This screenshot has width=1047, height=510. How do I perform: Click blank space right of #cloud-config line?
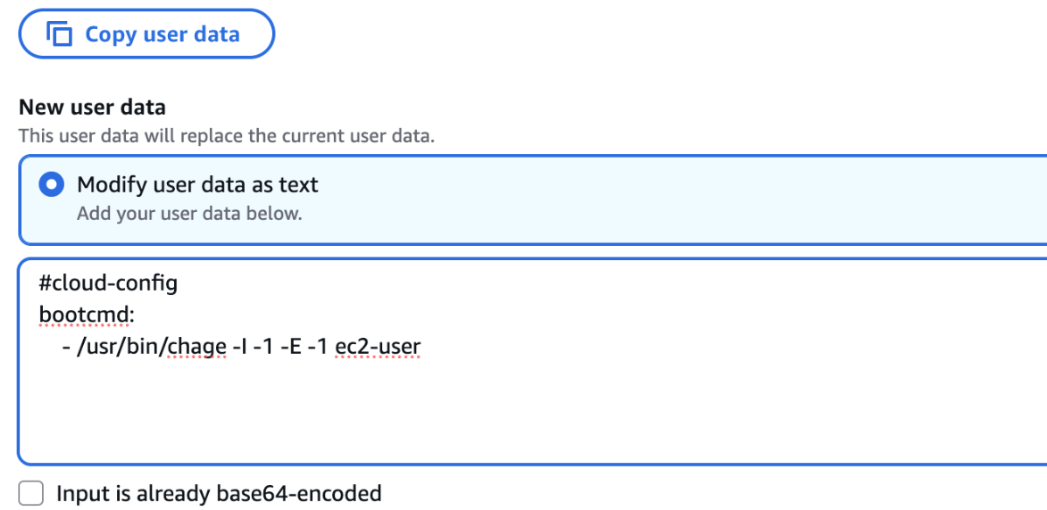pos(600,283)
